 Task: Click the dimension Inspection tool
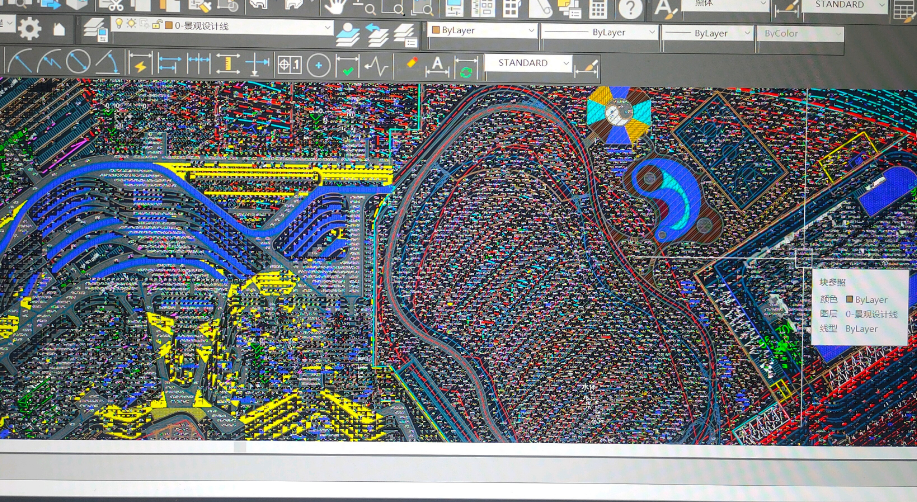coord(347,66)
